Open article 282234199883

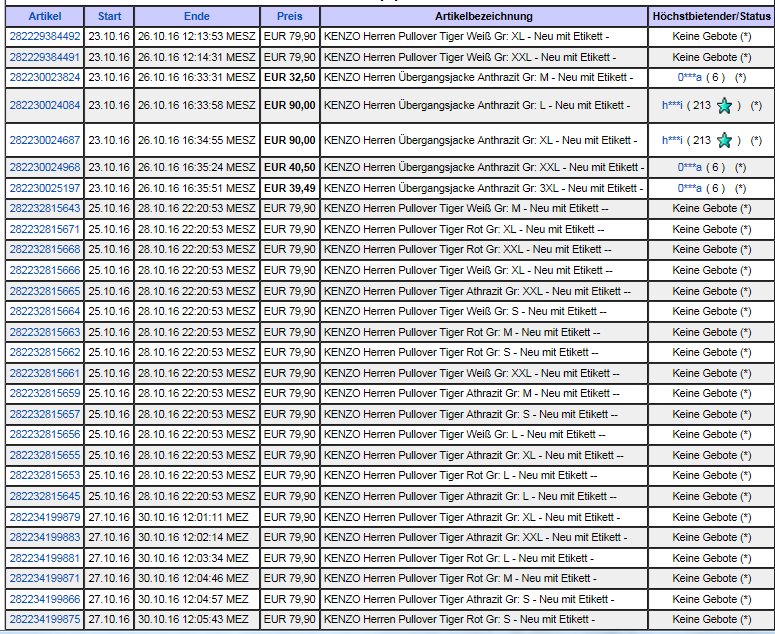44,537
